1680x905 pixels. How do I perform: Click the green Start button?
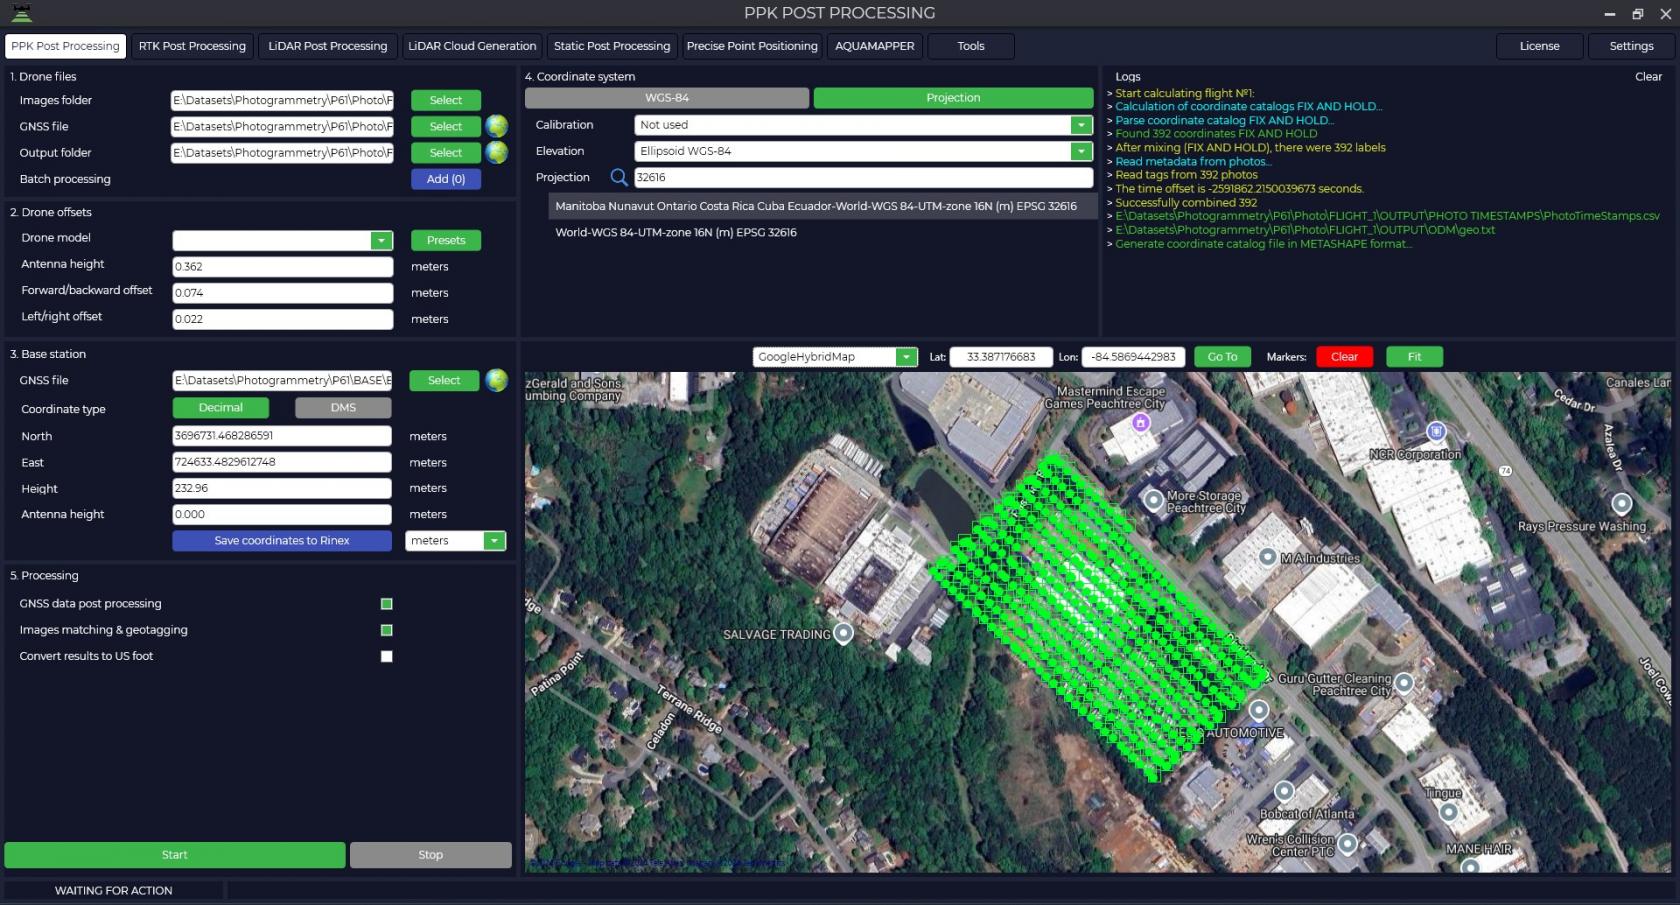pyautogui.click(x=175, y=855)
